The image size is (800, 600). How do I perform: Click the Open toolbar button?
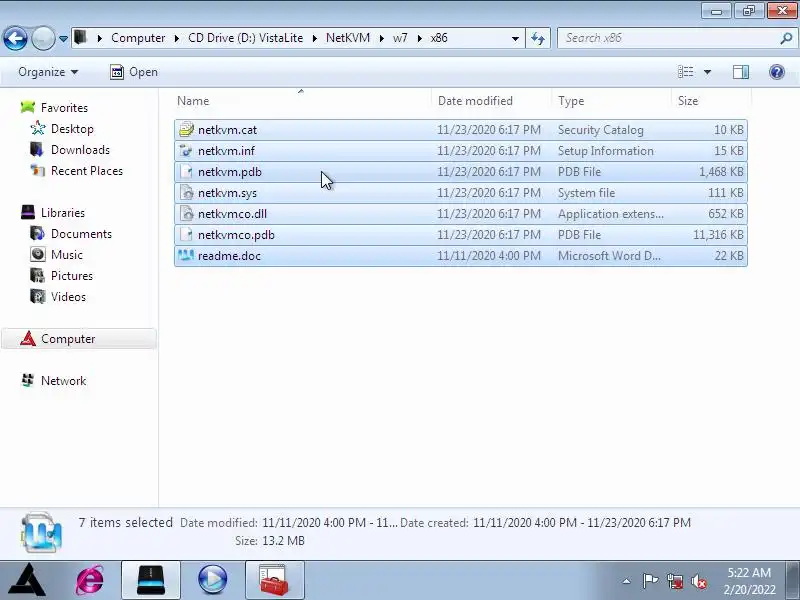[x=134, y=72]
